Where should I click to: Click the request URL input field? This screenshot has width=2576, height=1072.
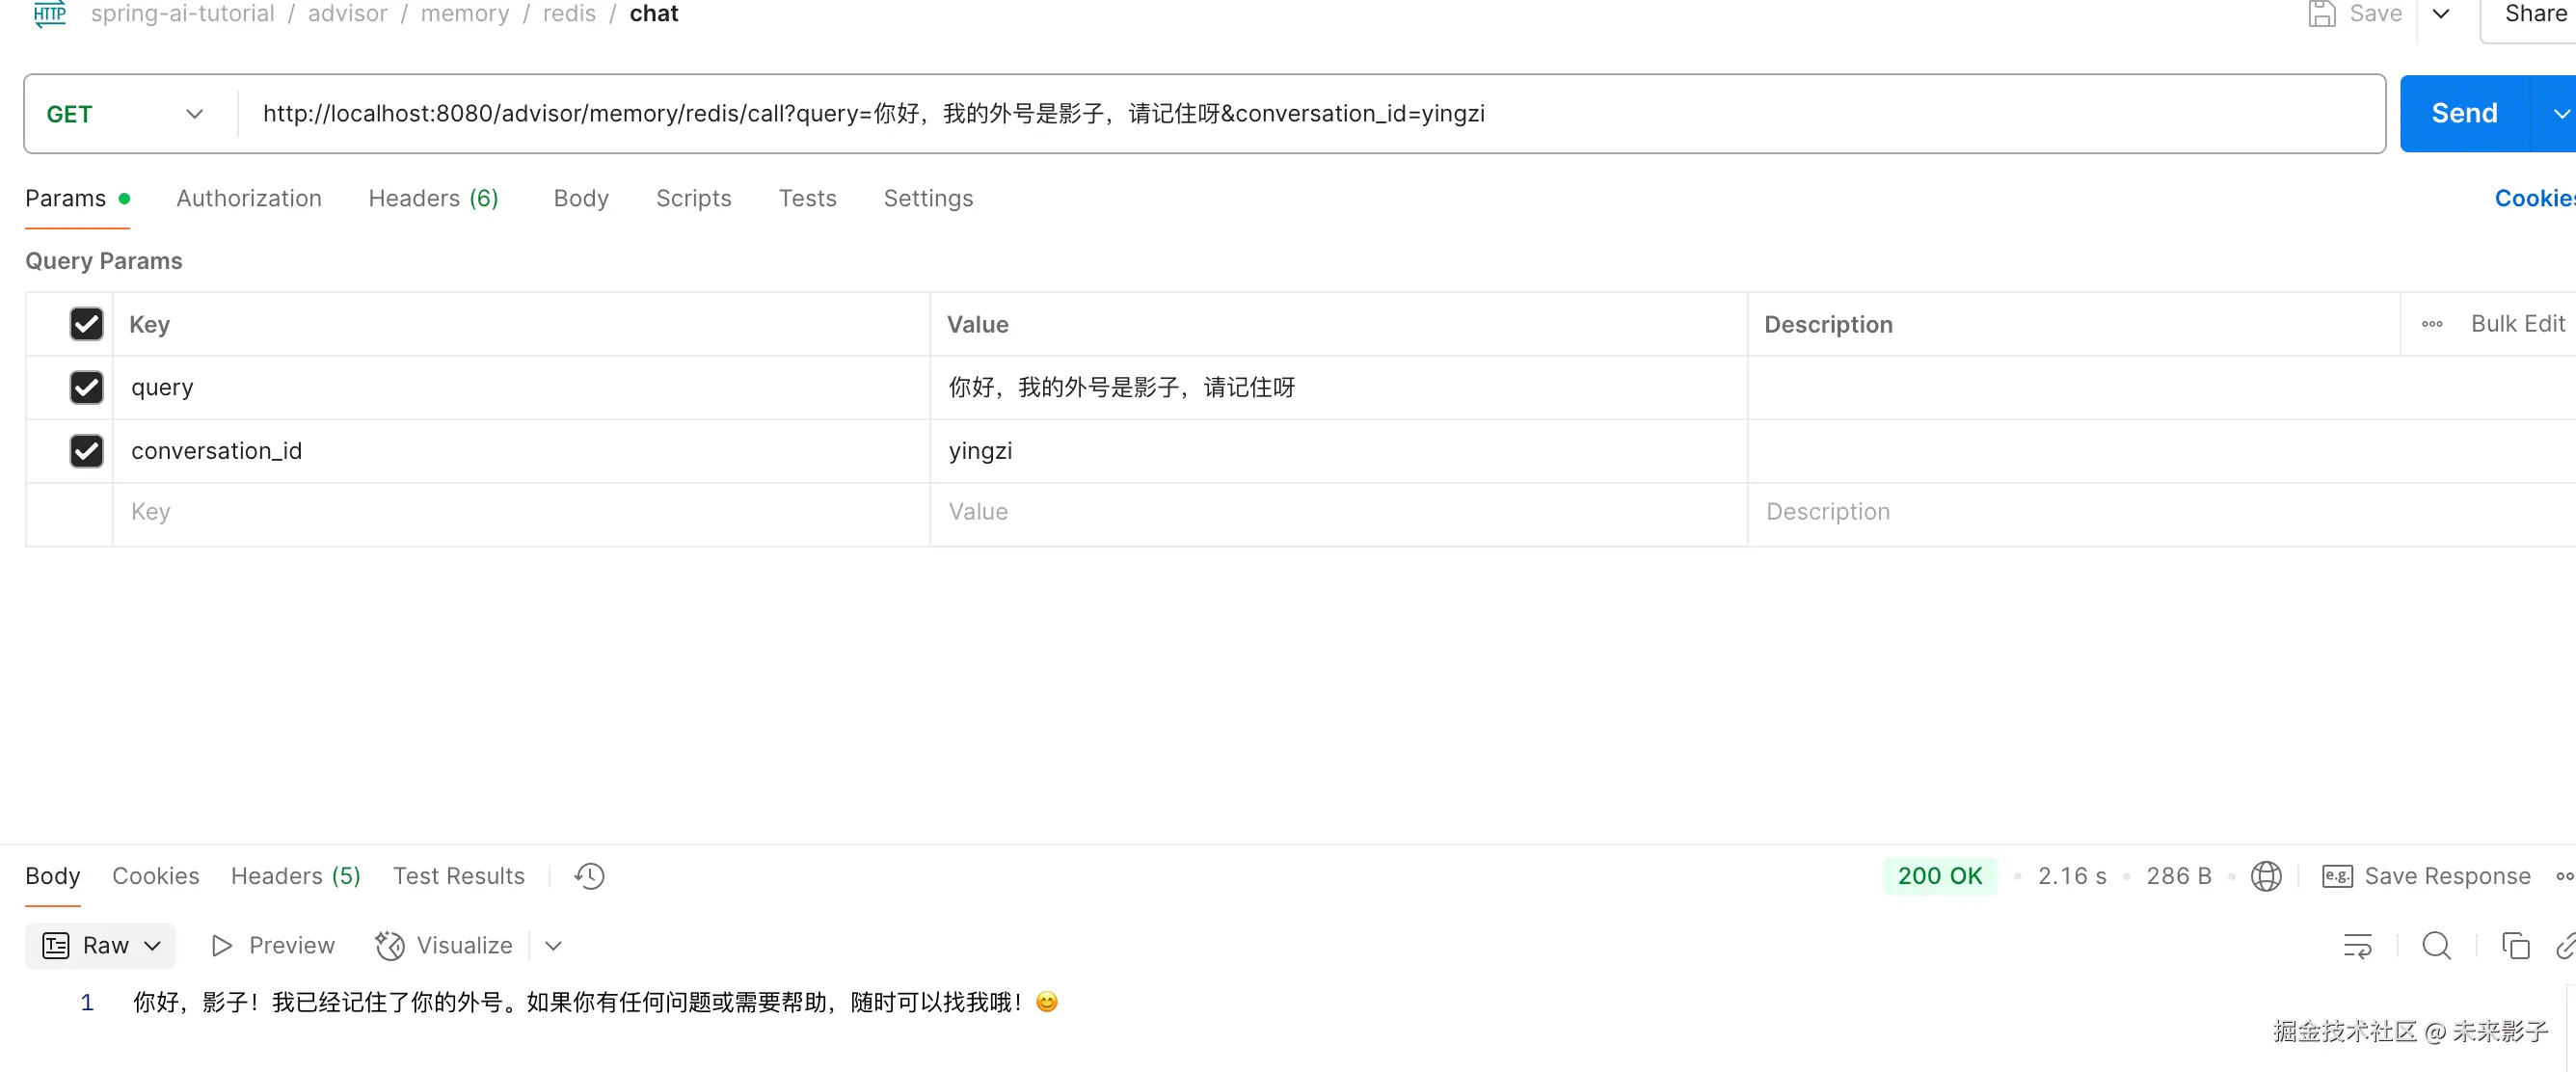tap(1300, 114)
